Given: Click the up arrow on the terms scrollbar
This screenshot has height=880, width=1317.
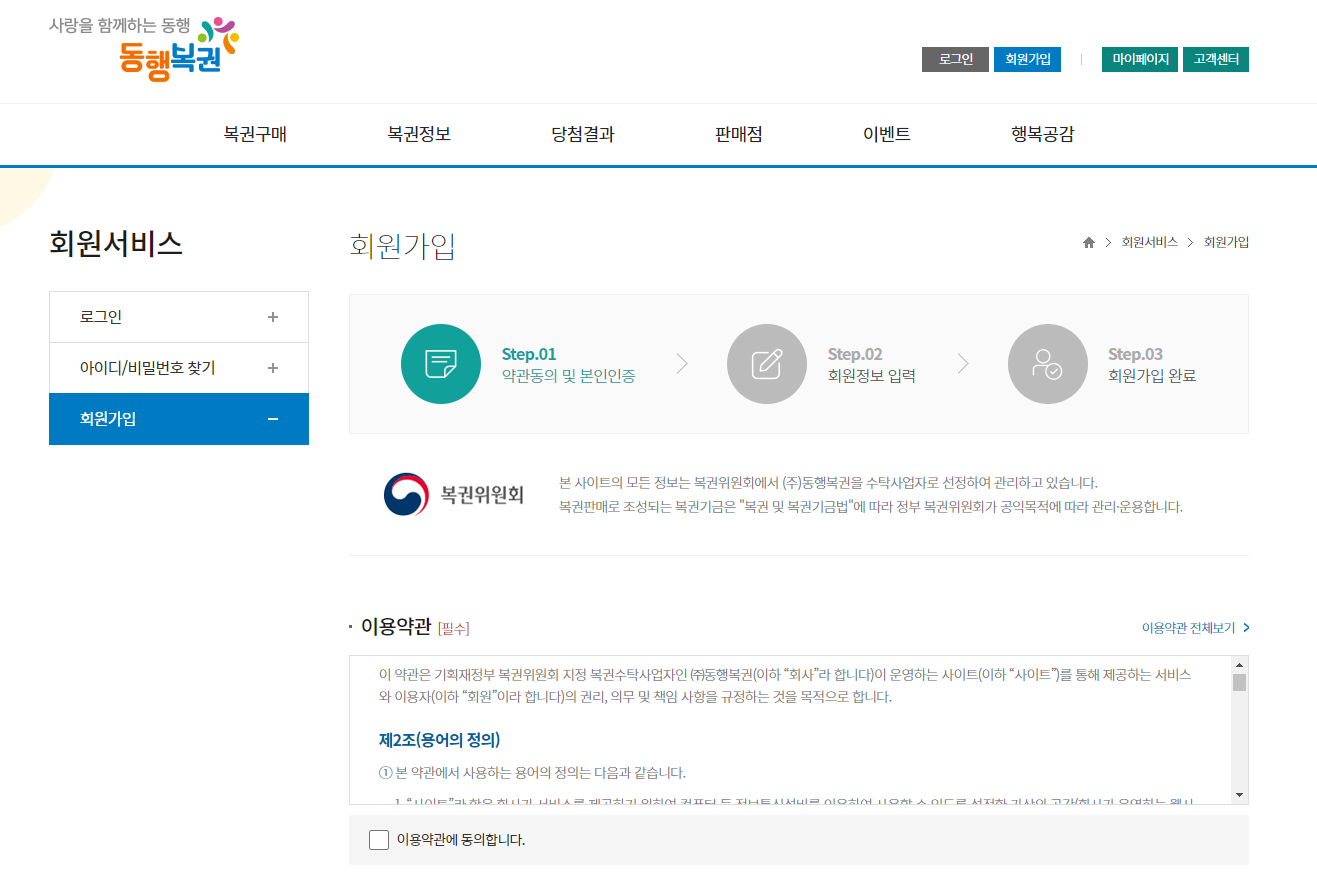Looking at the screenshot, I should tap(1238, 666).
